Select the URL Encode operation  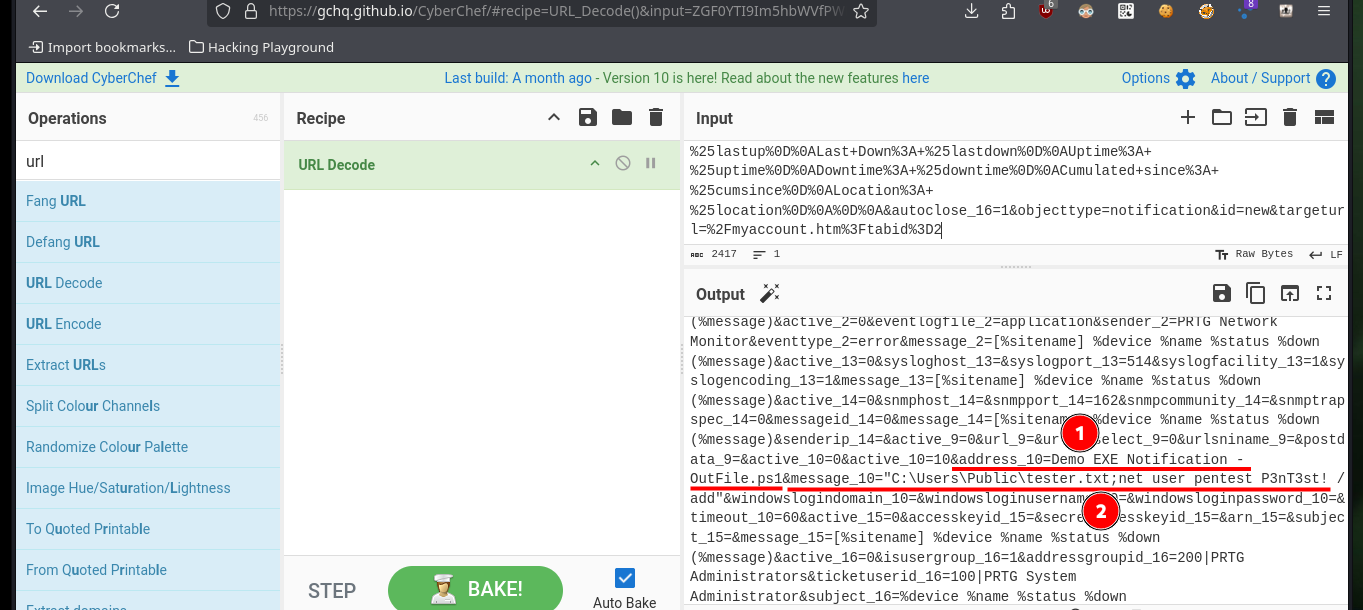(148, 324)
